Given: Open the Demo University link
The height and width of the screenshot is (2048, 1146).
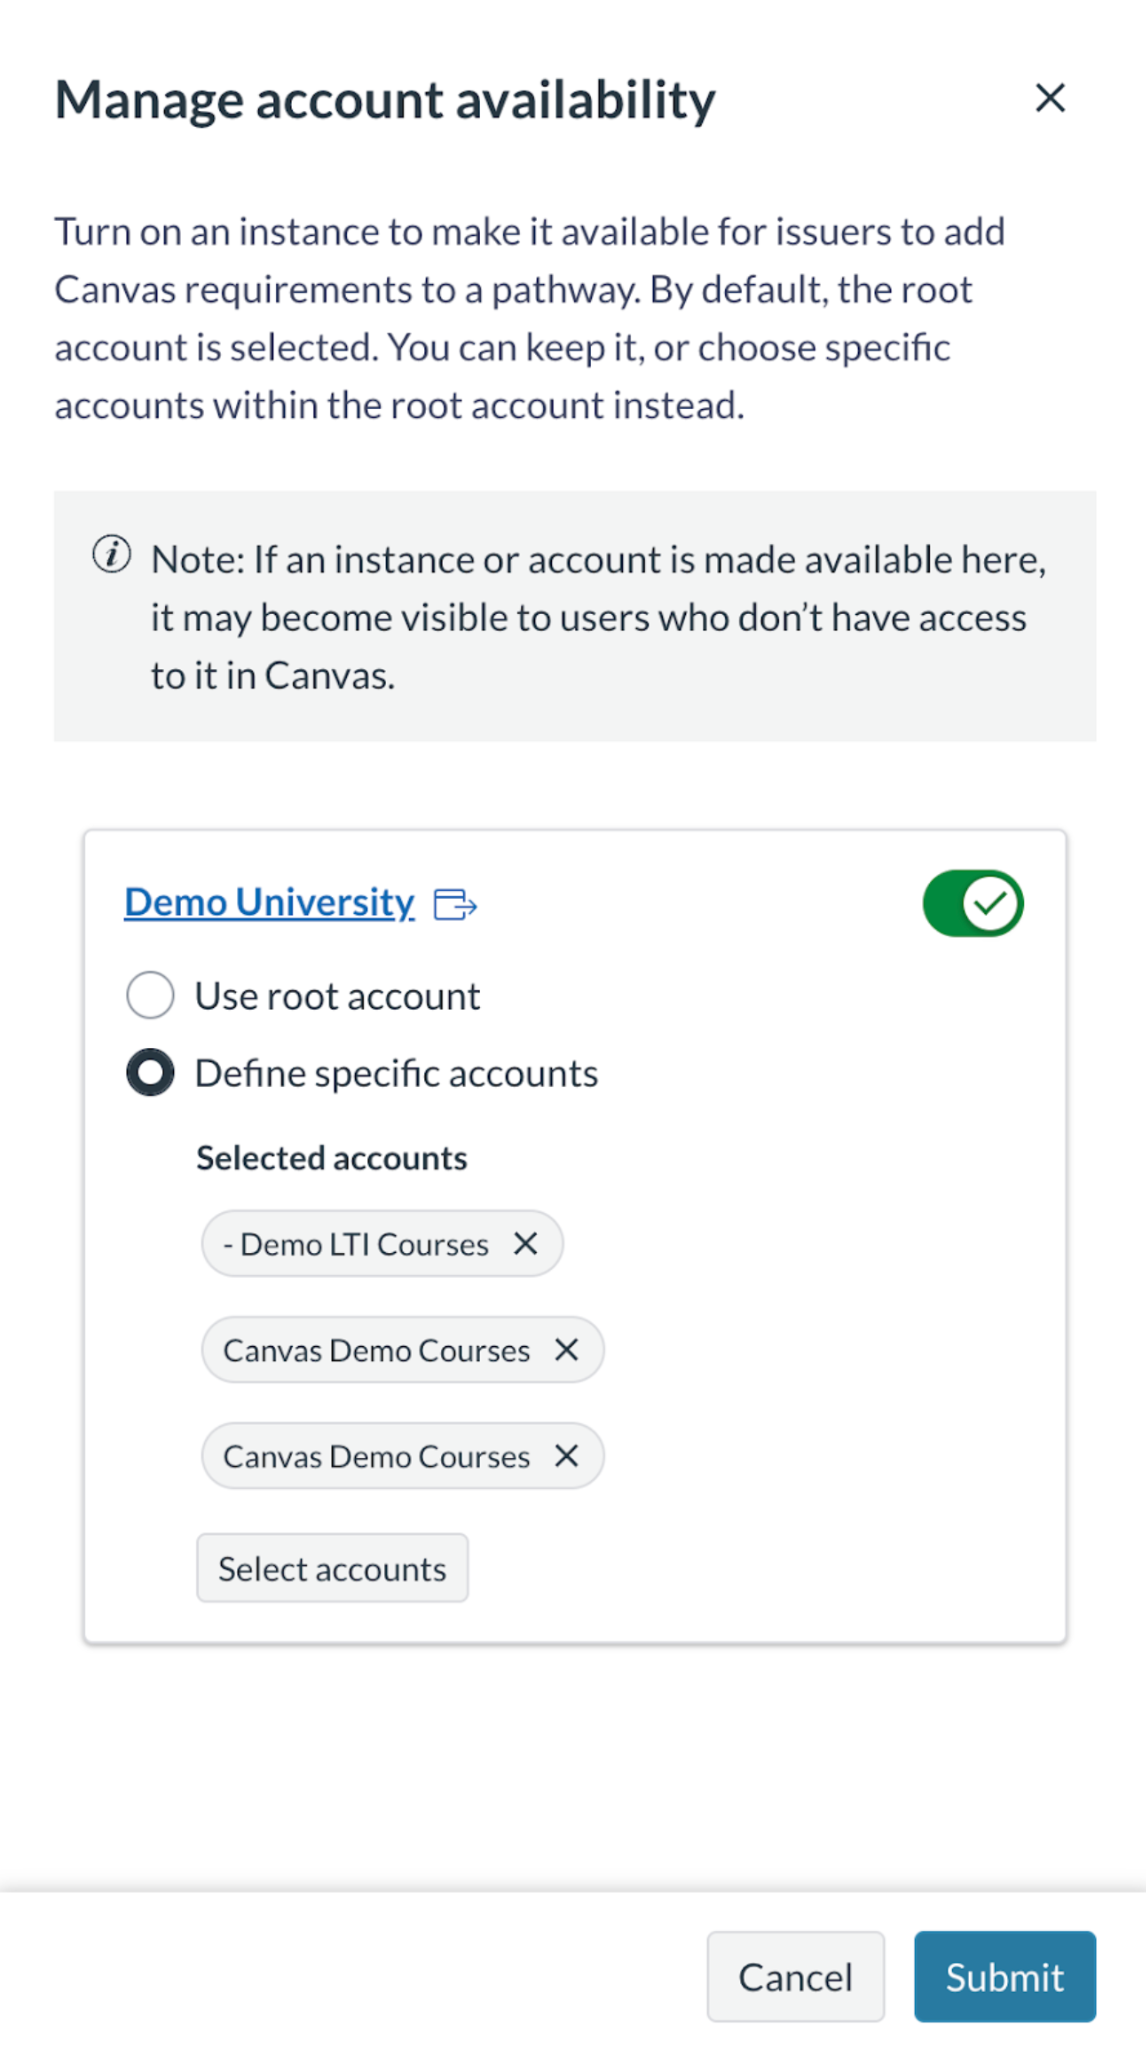Looking at the screenshot, I should click(269, 902).
